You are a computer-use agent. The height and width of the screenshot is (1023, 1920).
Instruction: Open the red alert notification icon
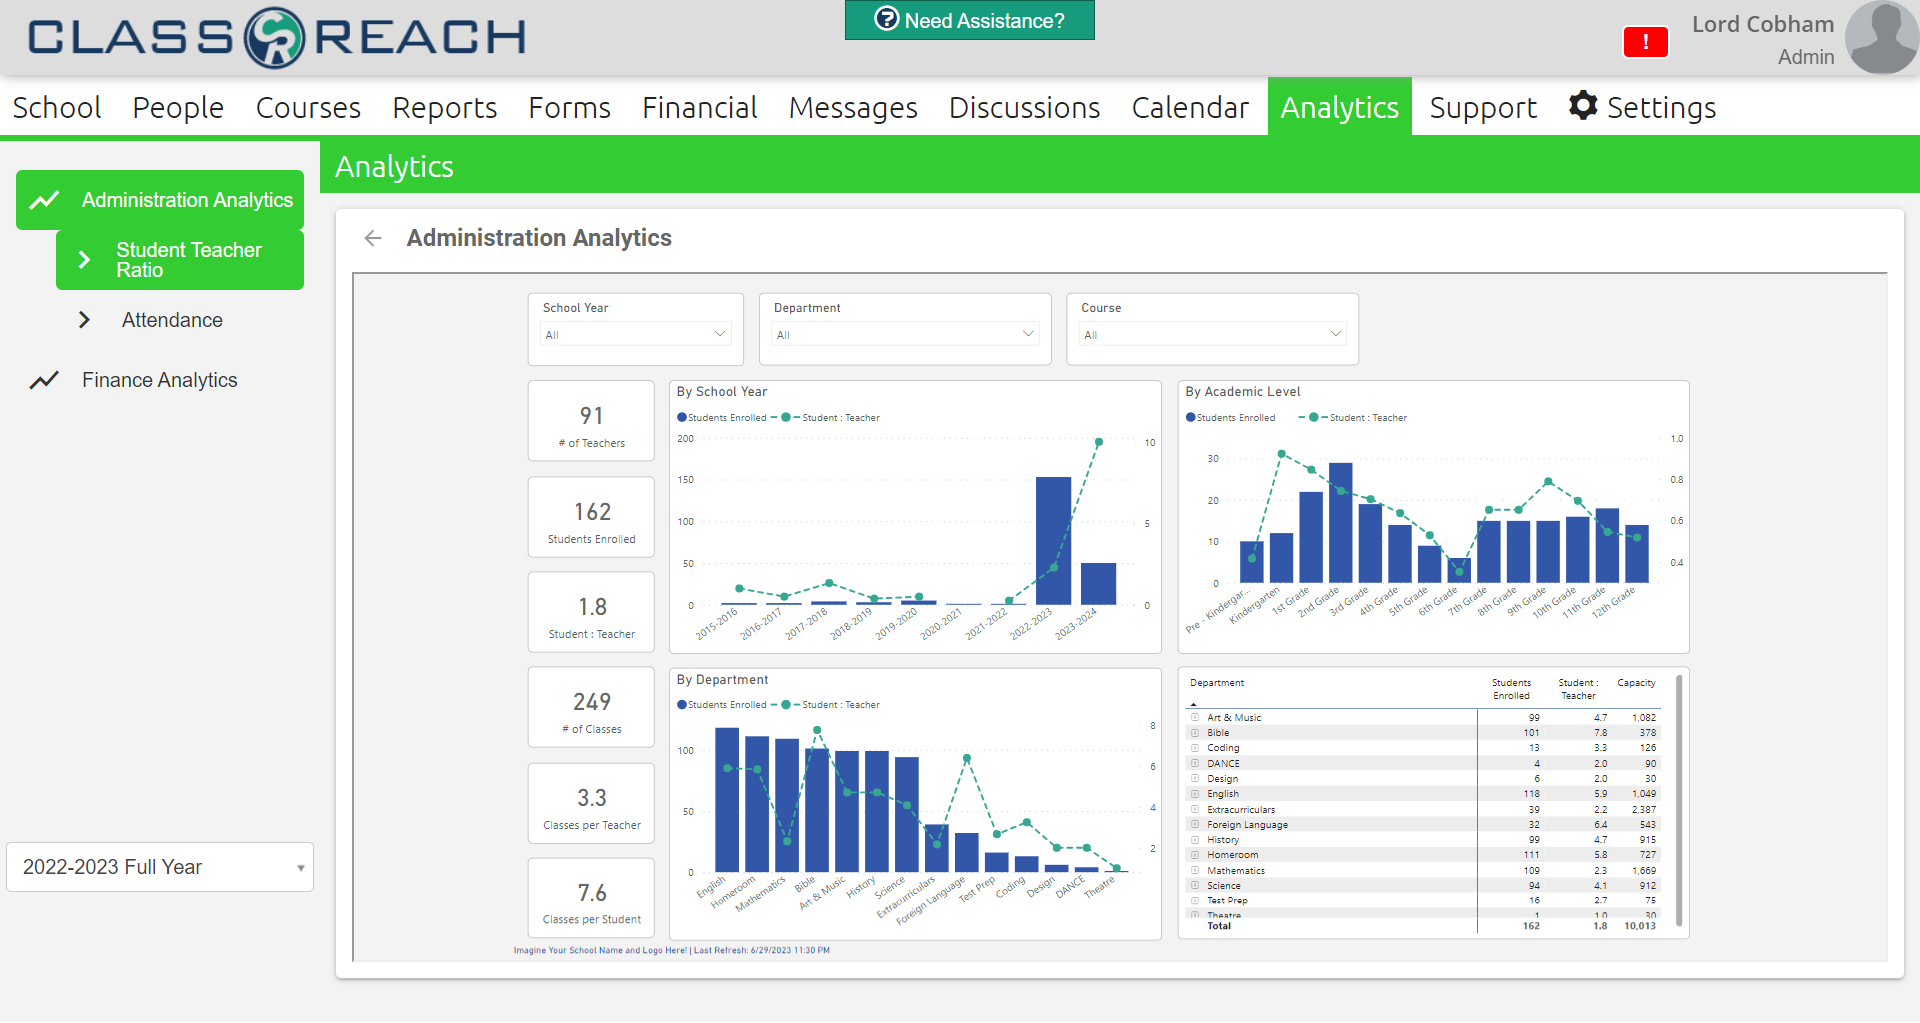(1645, 42)
